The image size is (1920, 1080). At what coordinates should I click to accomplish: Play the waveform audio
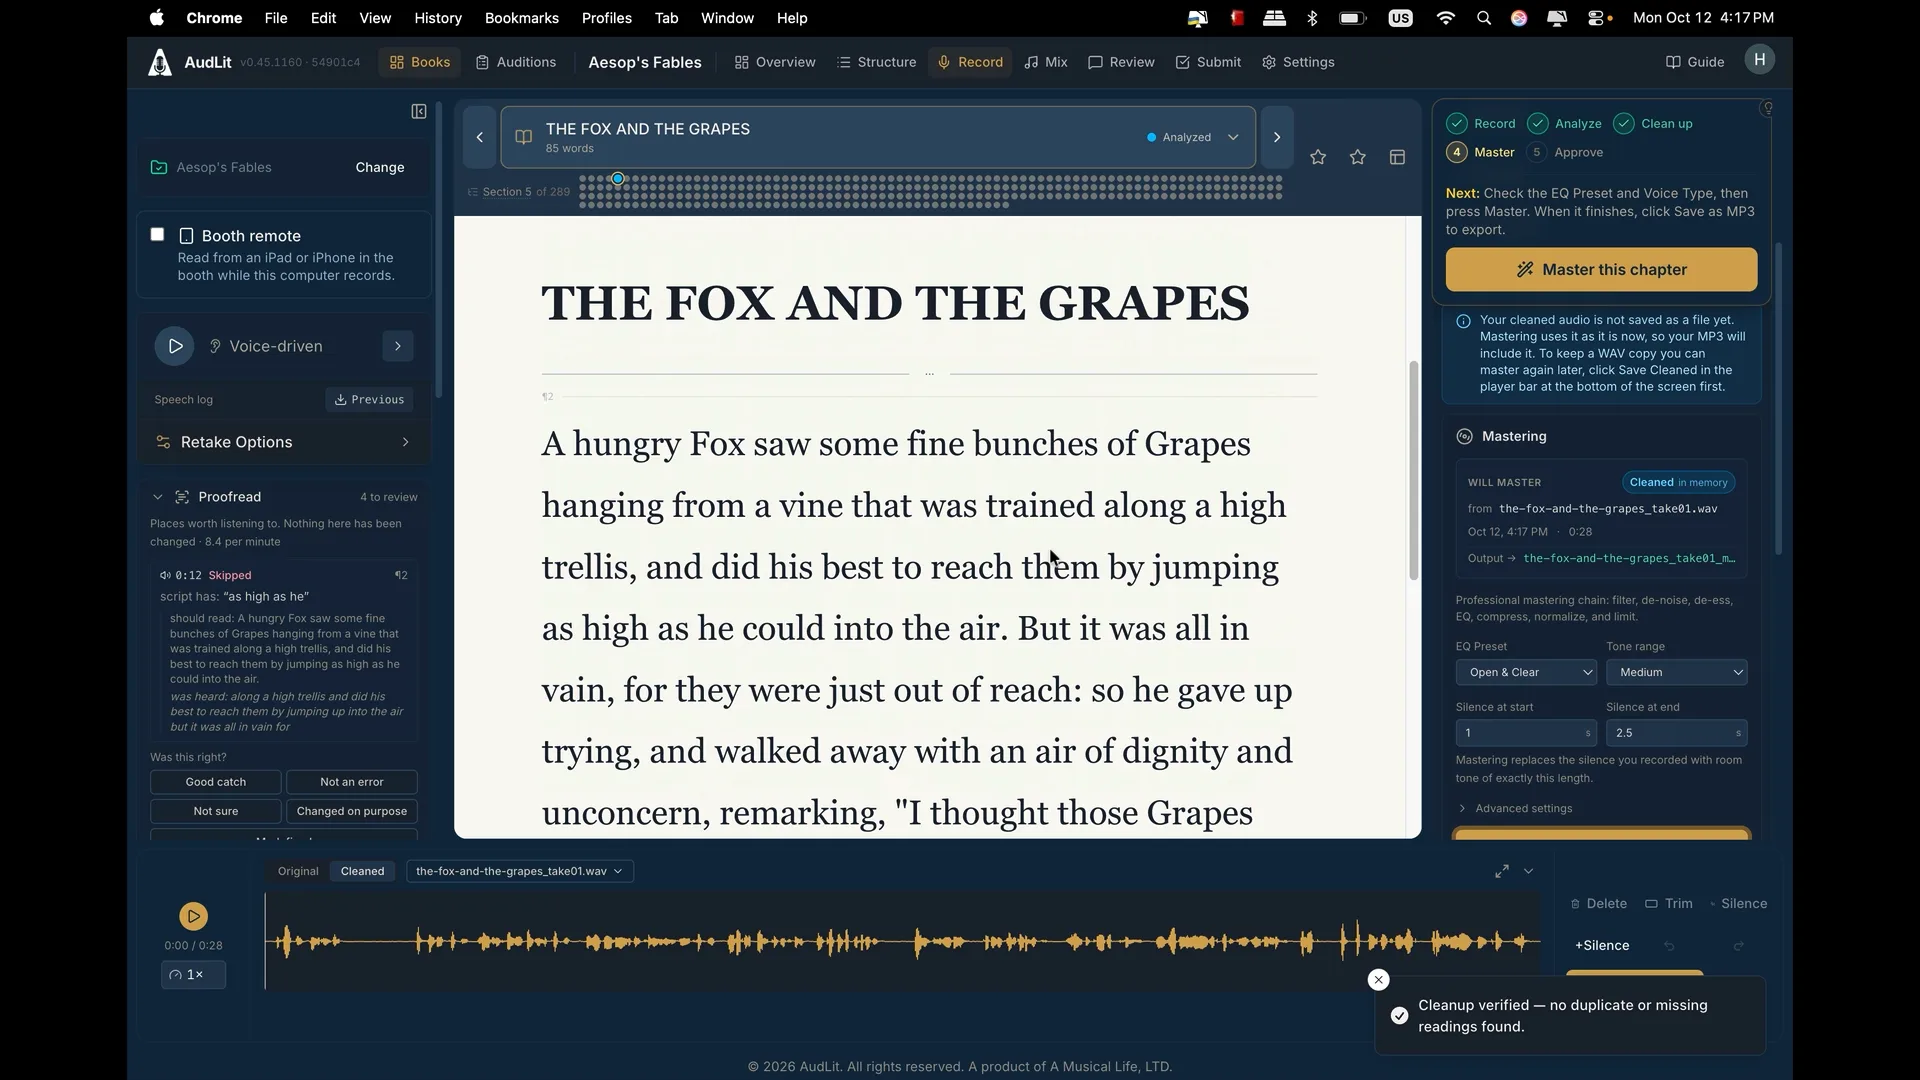[x=193, y=916]
